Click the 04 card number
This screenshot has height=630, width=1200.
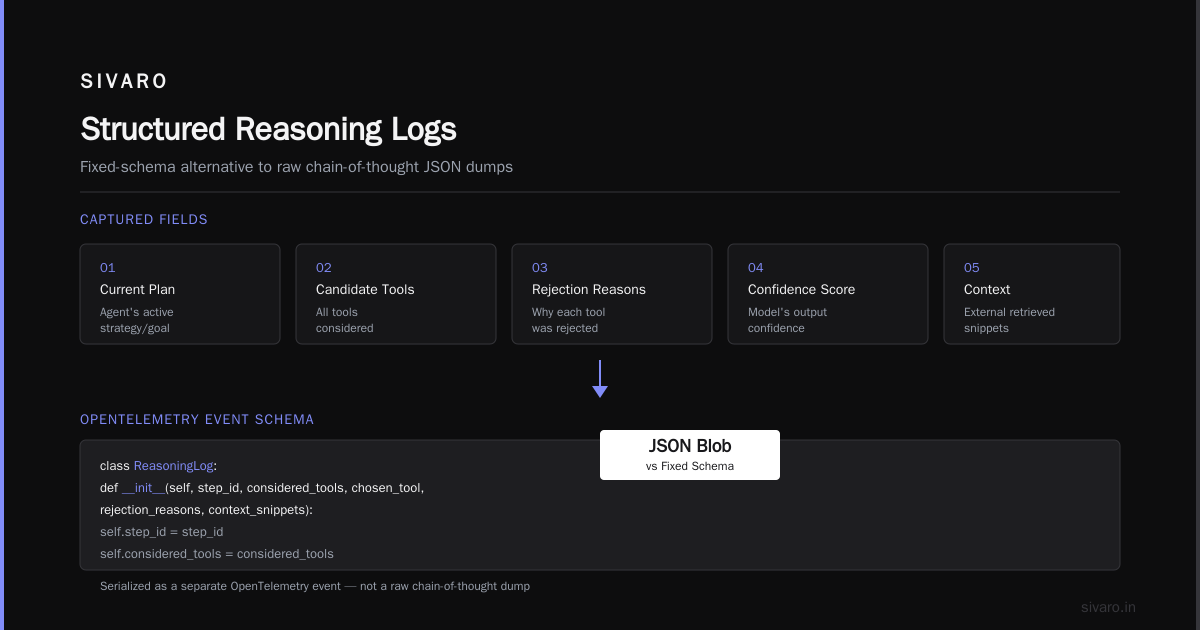(x=756, y=268)
